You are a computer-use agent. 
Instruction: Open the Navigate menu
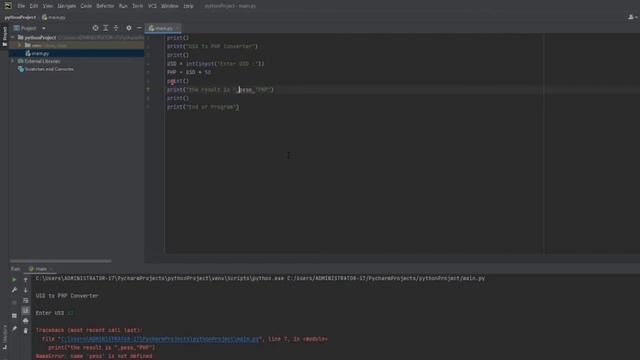point(67,6)
